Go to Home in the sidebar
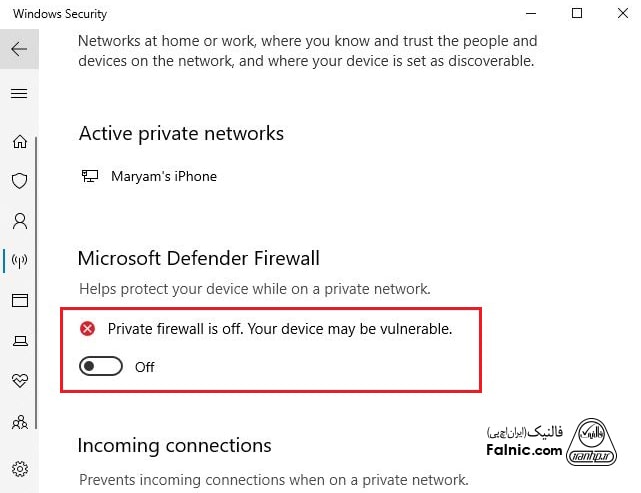The width and height of the screenshot is (641, 493). pos(19,141)
